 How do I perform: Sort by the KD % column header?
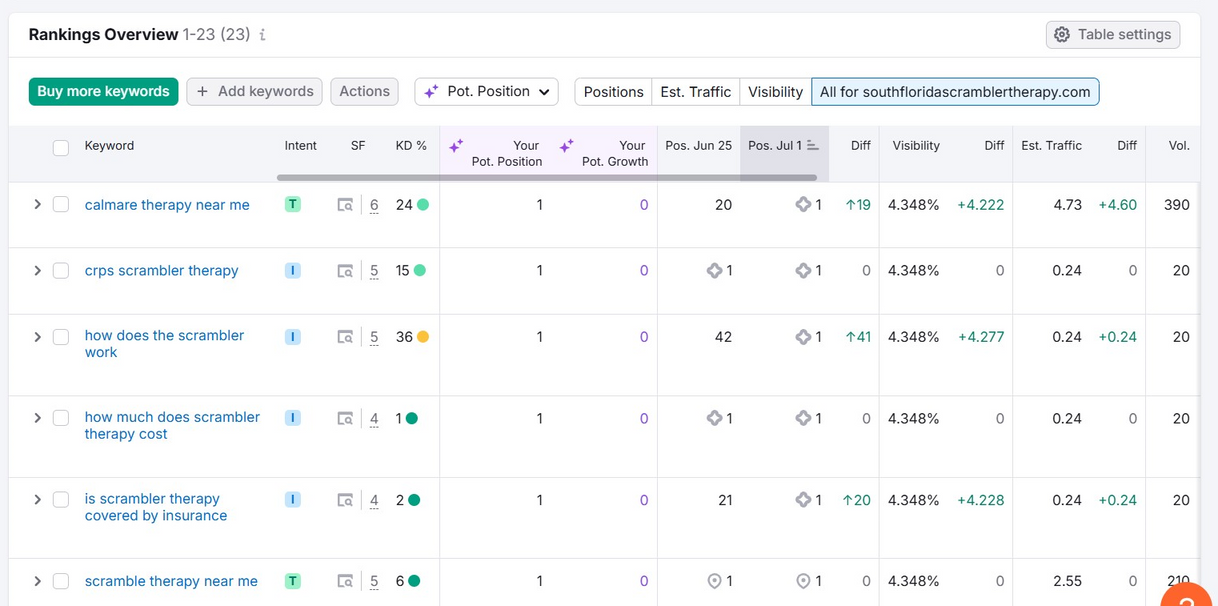(x=411, y=146)
